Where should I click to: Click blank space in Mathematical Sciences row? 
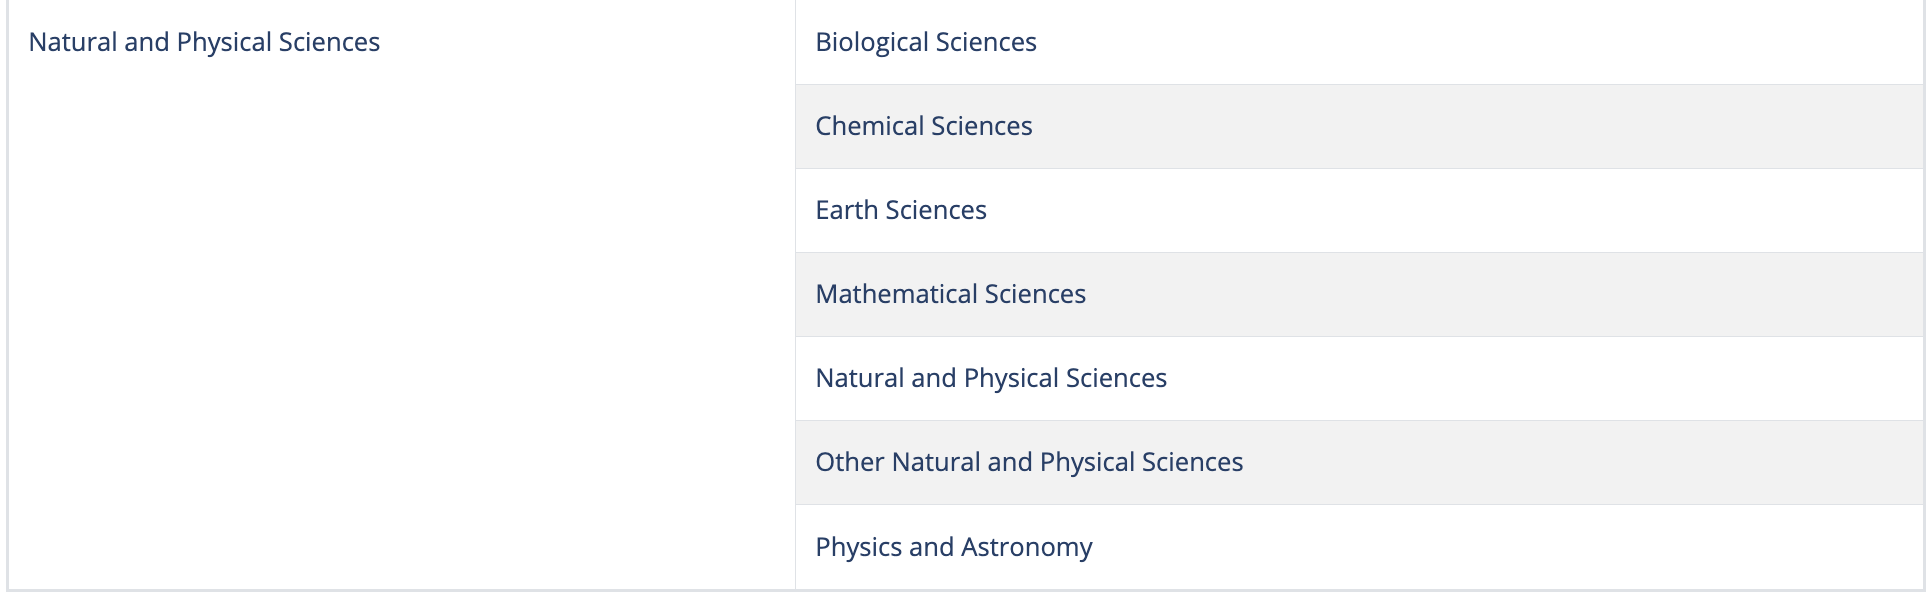(1500, 294)
